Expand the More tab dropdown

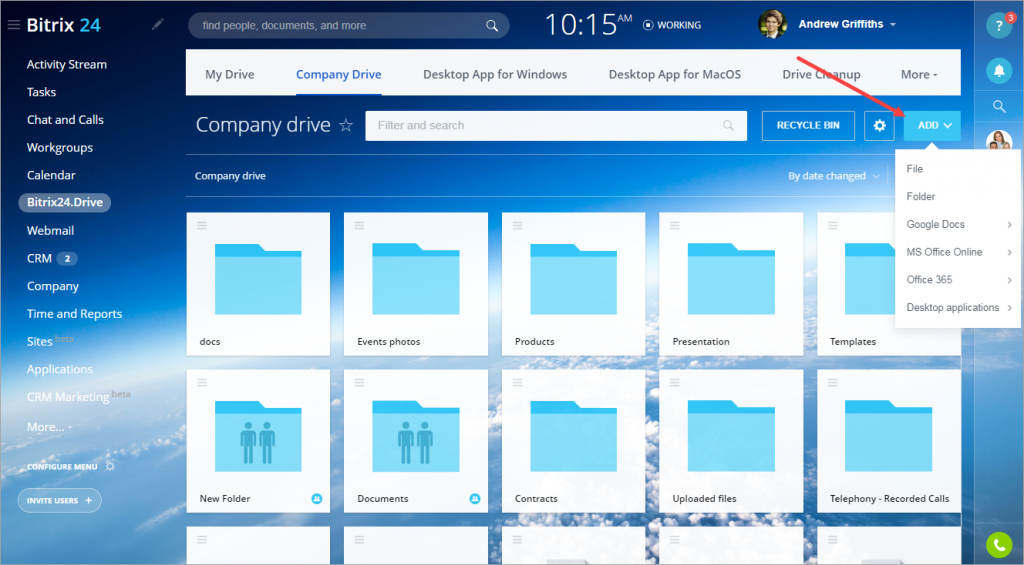coord(919,74)
